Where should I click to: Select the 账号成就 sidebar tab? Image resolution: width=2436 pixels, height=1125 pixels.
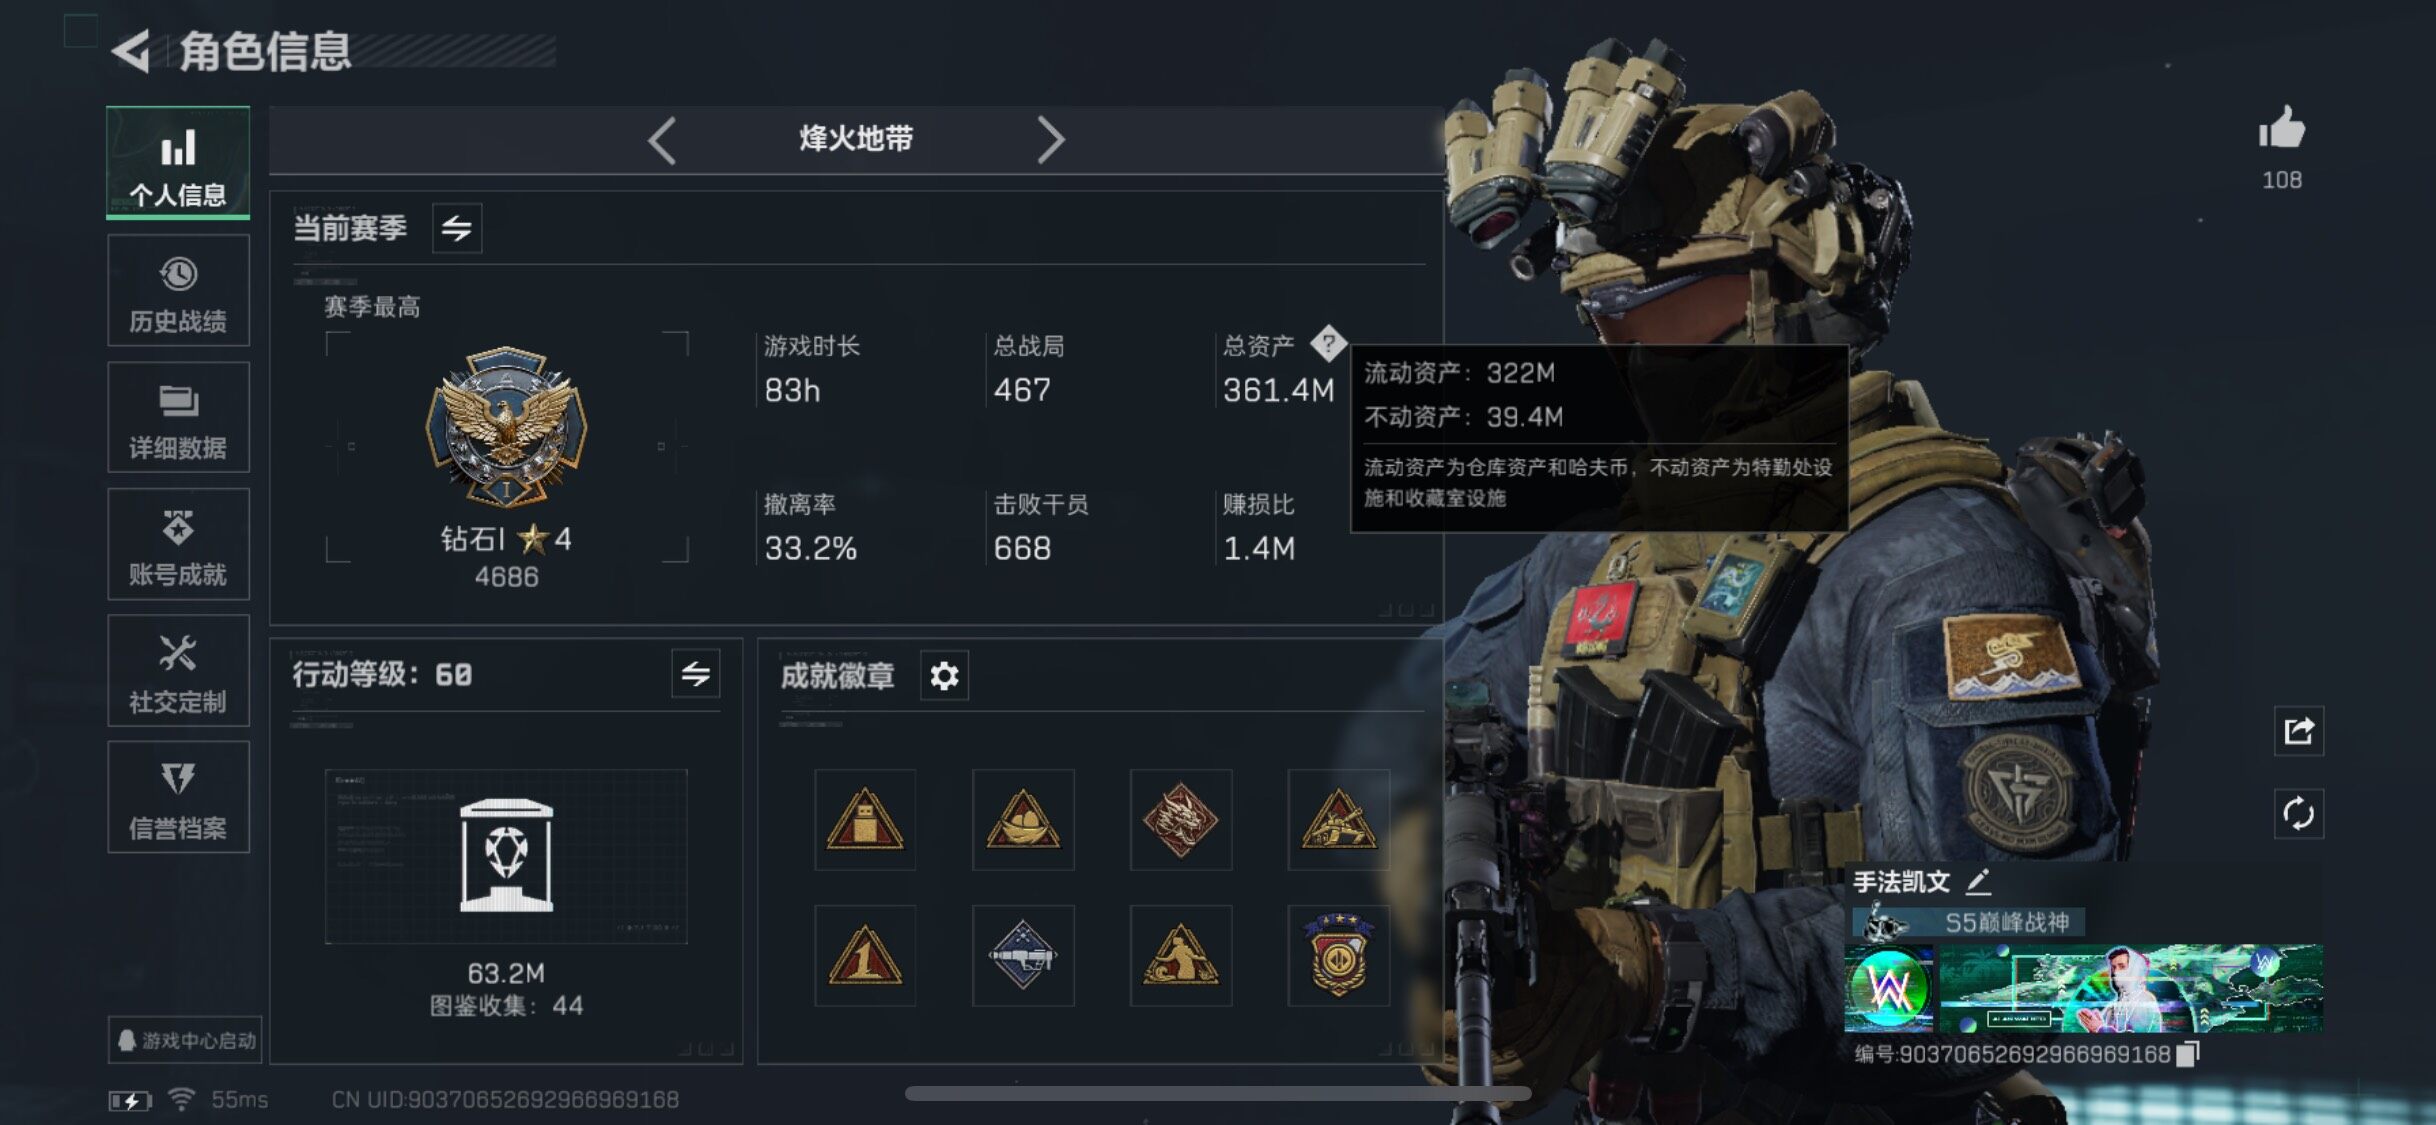coord(178,544)
